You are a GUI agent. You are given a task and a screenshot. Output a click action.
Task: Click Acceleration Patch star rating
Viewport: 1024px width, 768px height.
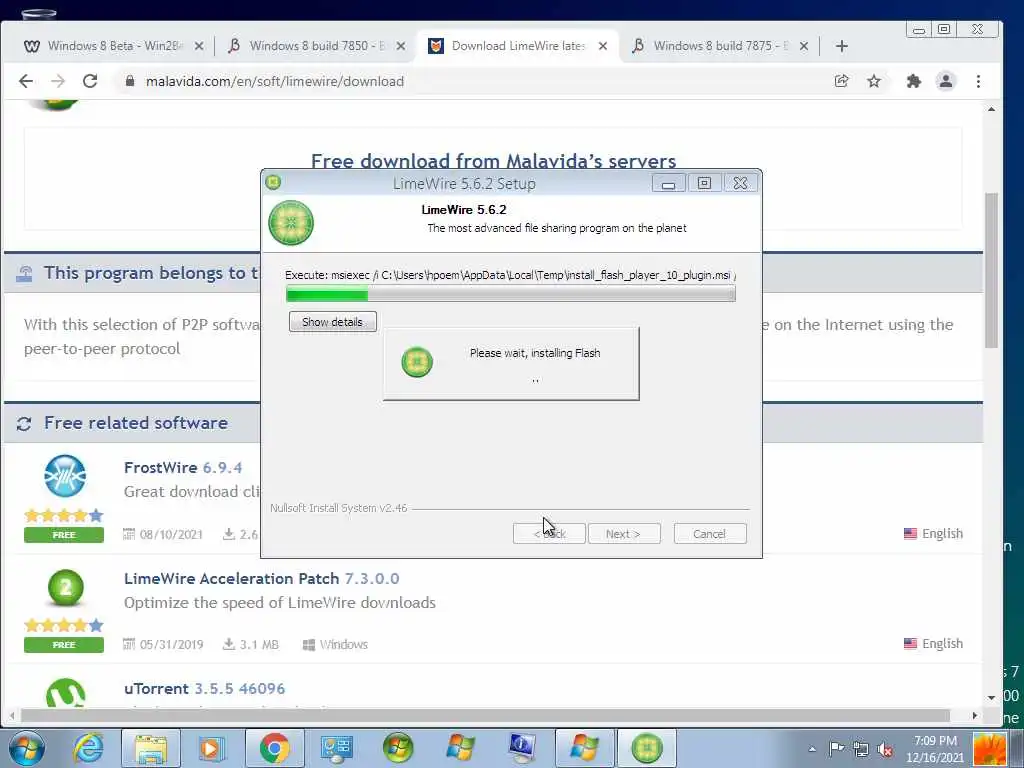pos(64,626)
